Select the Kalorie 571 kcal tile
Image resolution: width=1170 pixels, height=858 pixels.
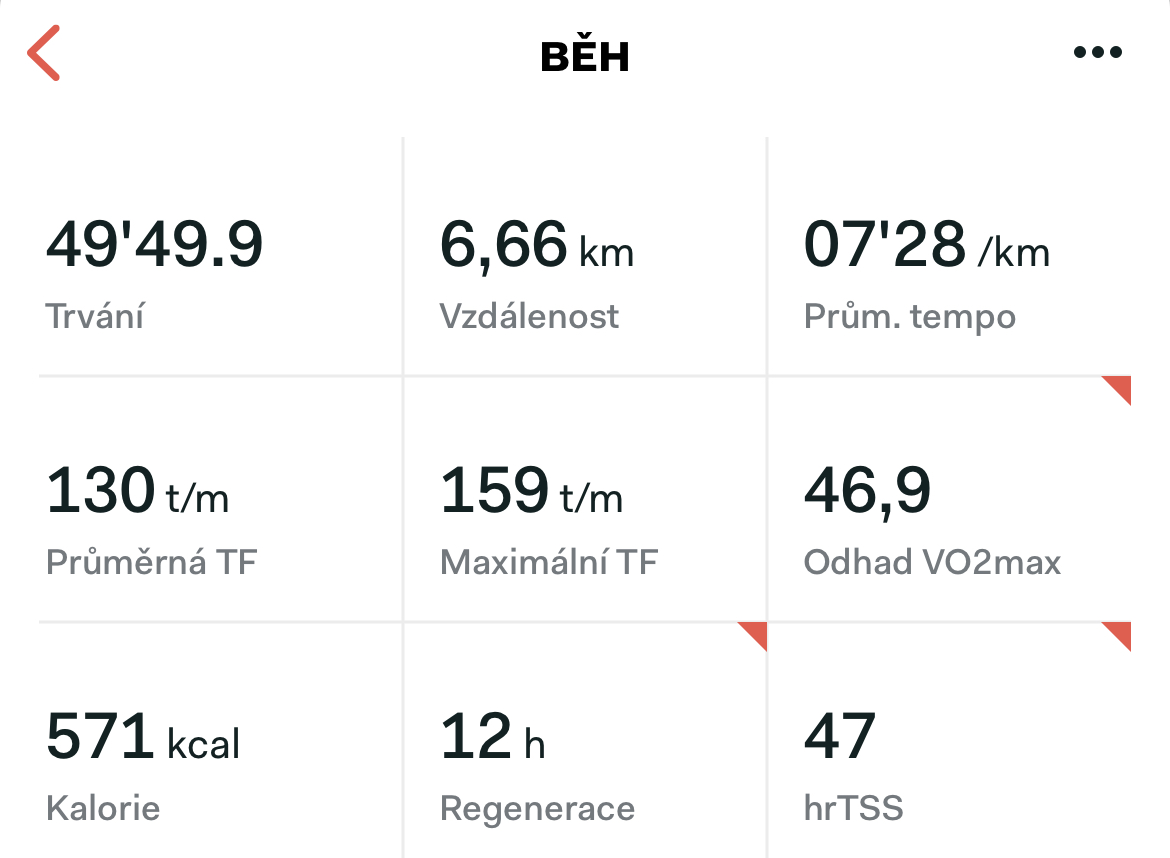(x=220, y=740)
